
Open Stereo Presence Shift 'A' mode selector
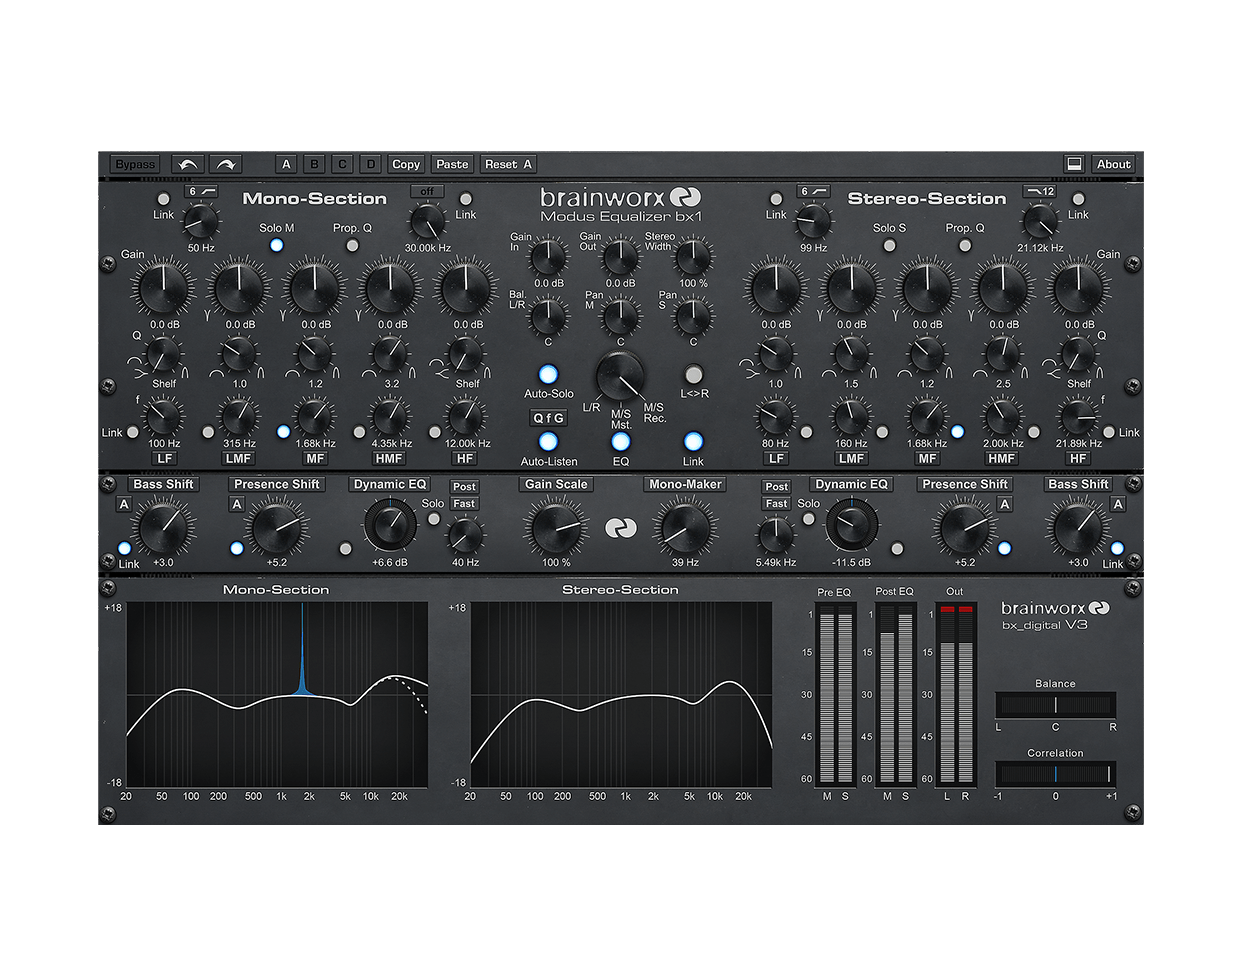1005,504
